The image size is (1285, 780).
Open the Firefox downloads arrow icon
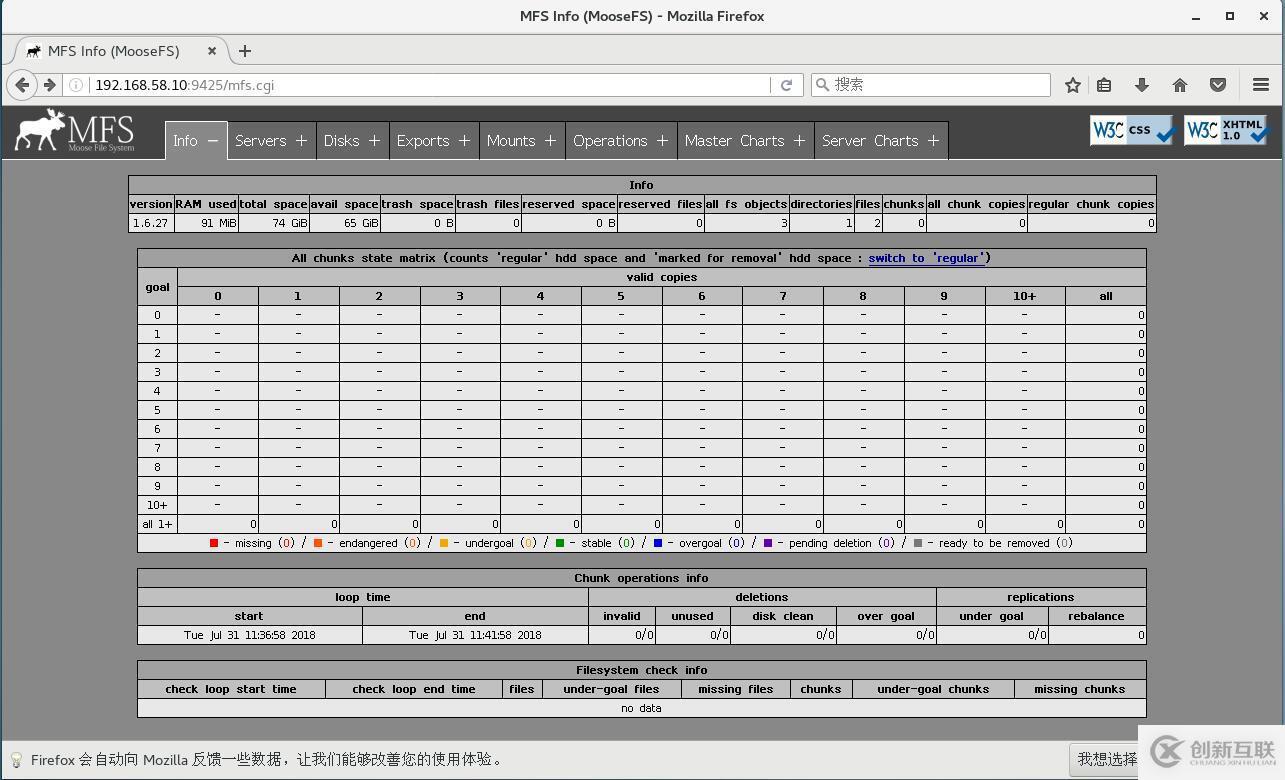click(1141, 85)
